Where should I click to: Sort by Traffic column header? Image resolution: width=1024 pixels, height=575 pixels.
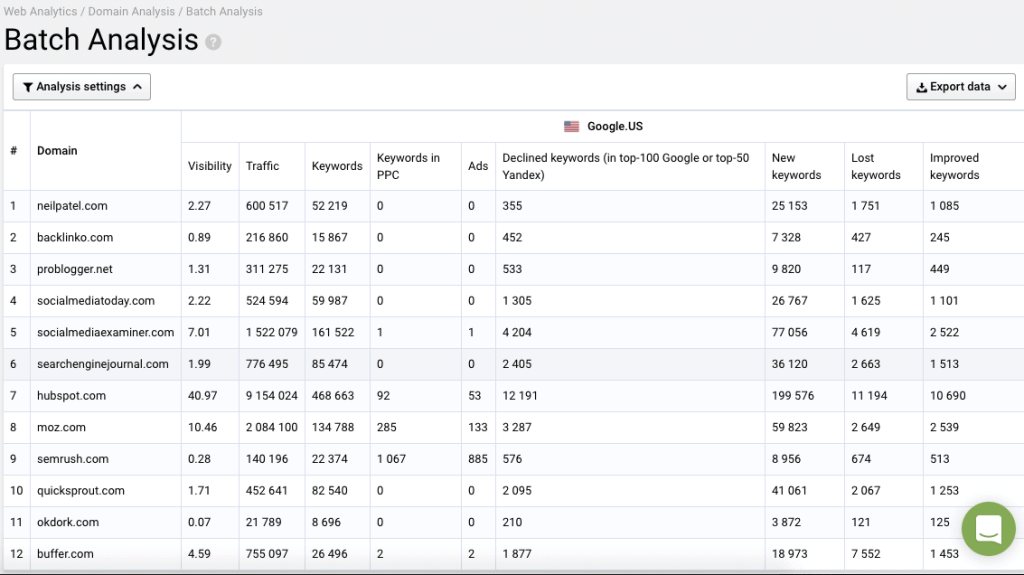point(263,166)
